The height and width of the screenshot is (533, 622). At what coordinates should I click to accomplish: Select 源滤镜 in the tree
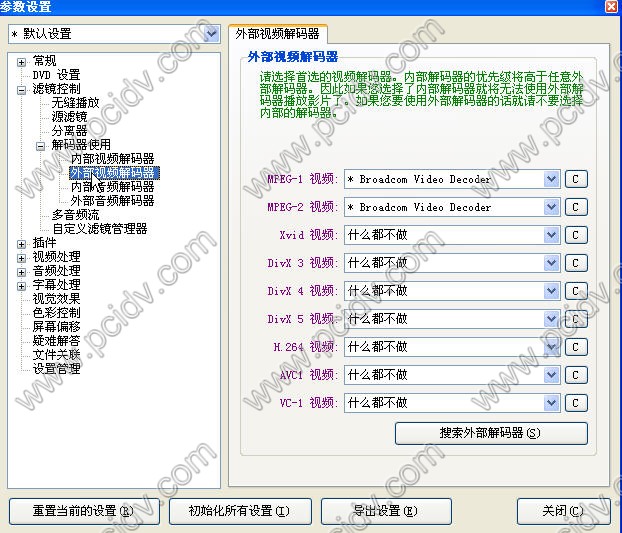click(x=69, y=117)
